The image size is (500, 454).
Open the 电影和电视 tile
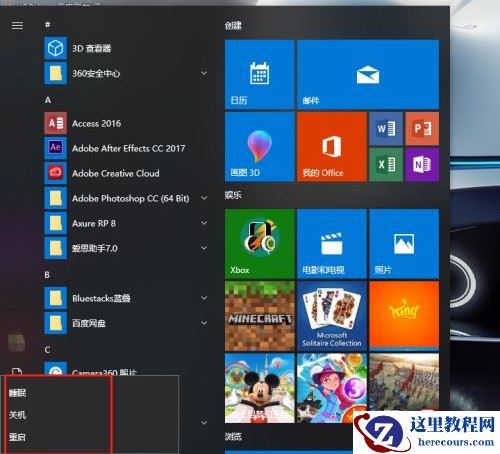tap(332, 244)
